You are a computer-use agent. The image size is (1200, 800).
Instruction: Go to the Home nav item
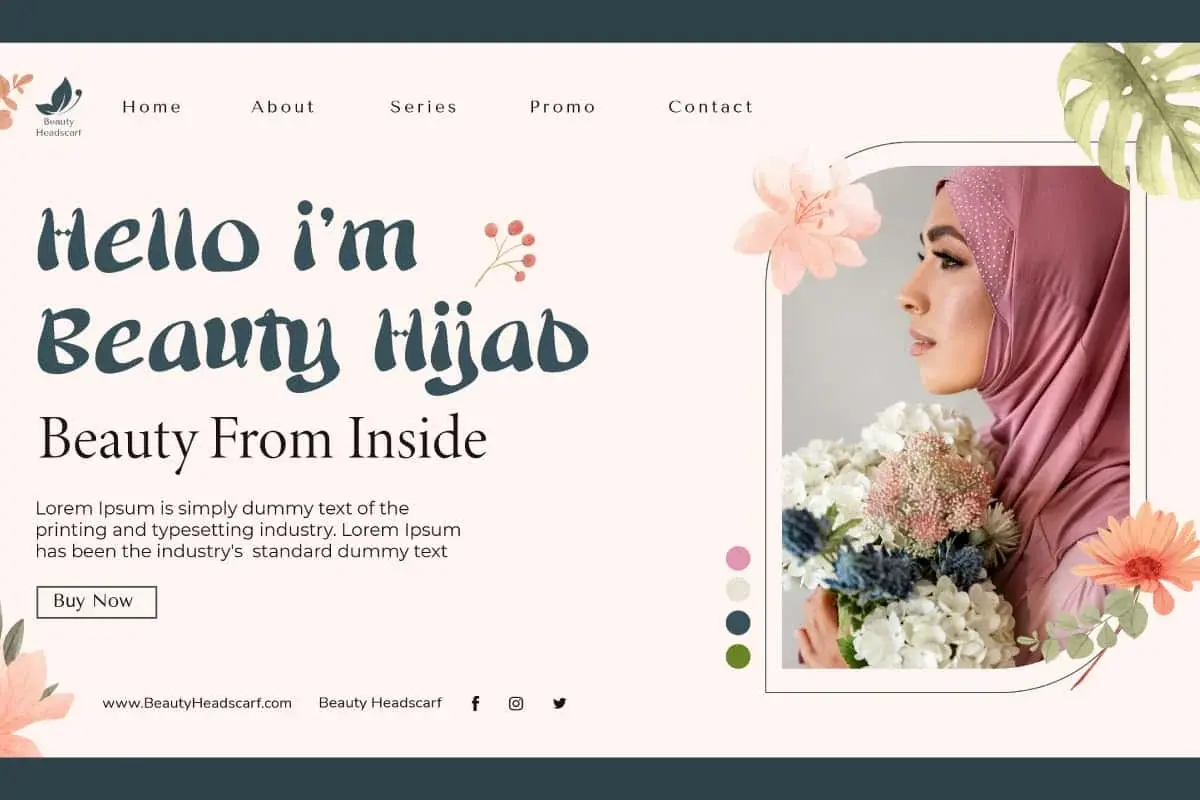tap(152, 107)
